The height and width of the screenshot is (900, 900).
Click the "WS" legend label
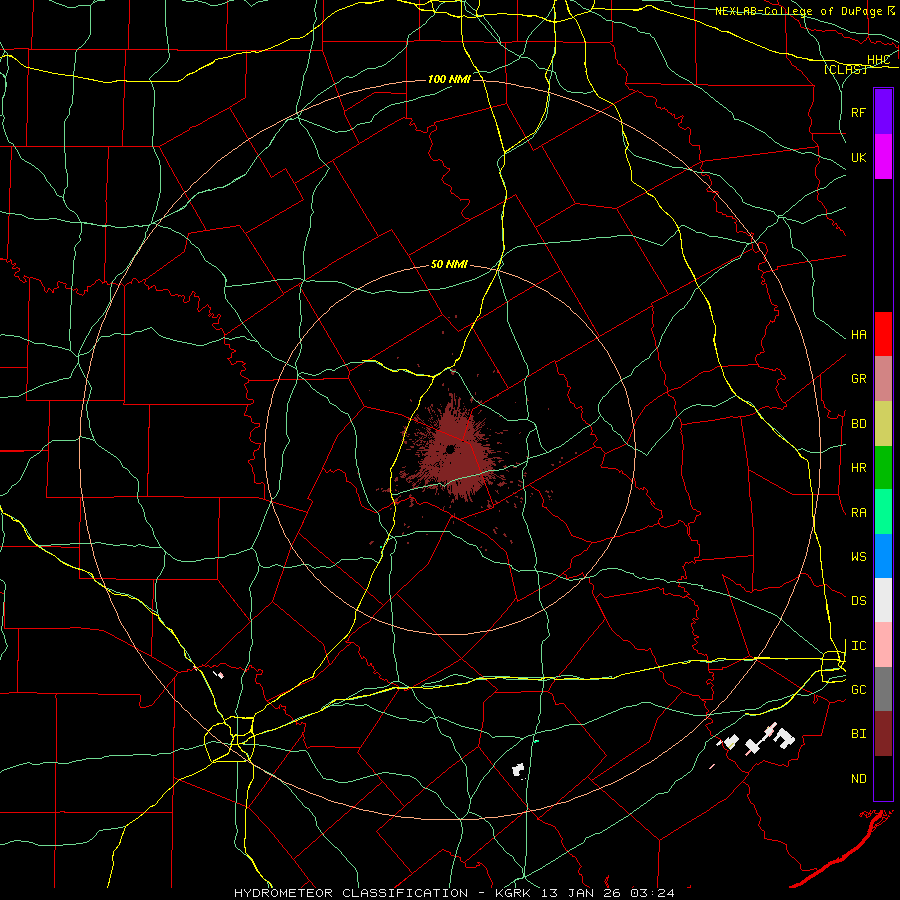[x=858, y=557]
